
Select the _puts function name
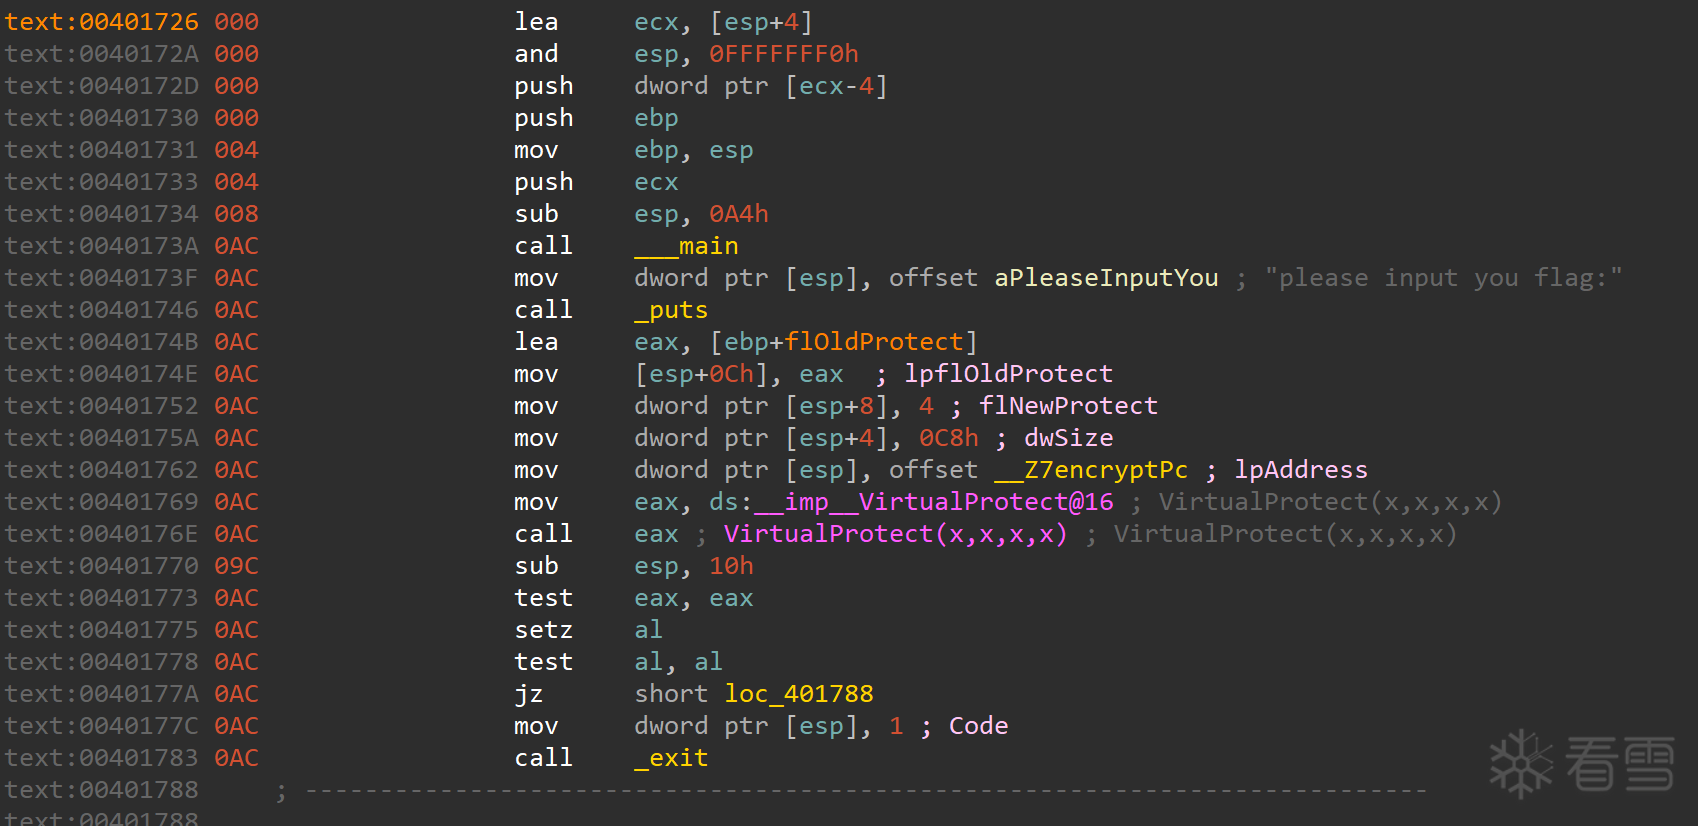(671, 310)
